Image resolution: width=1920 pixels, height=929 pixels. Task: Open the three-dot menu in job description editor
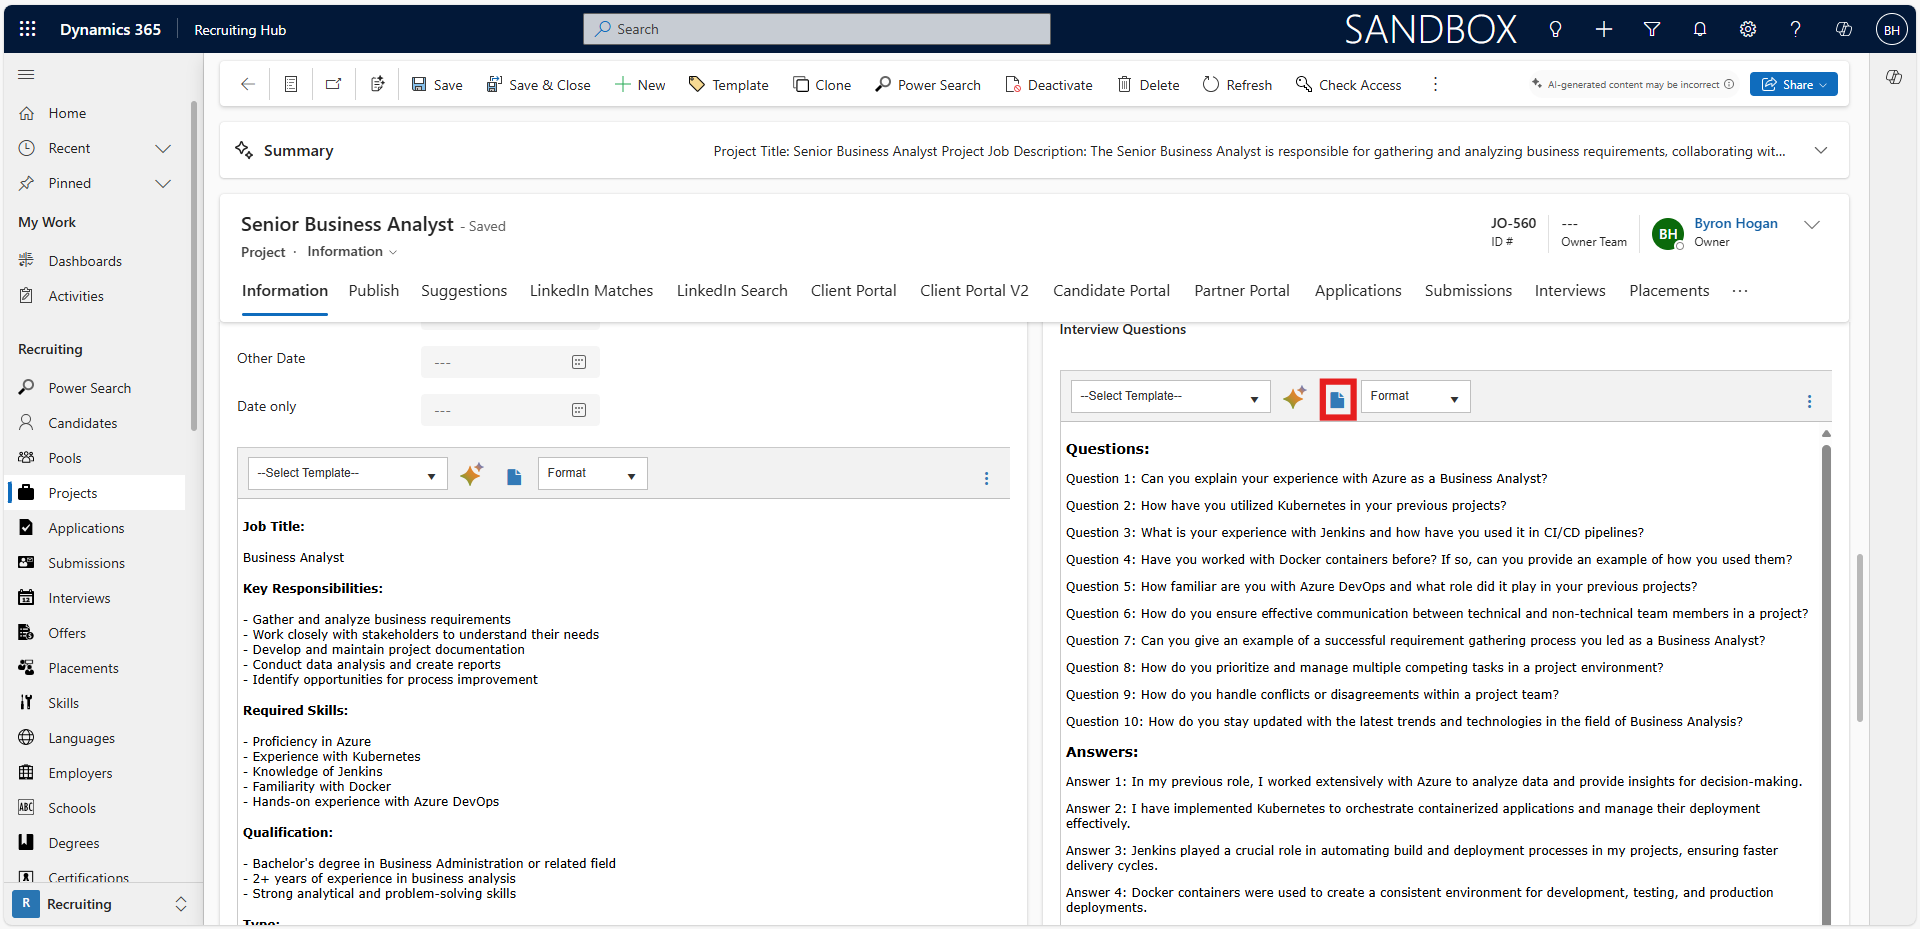point(987,479)
